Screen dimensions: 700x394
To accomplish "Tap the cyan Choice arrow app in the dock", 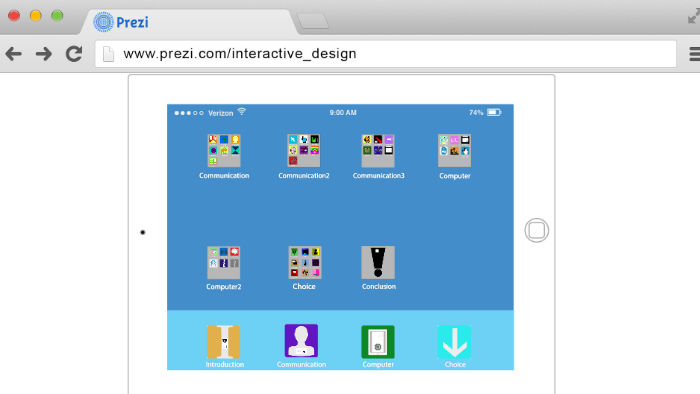I will pyautogui.click(x=454, y=342).
